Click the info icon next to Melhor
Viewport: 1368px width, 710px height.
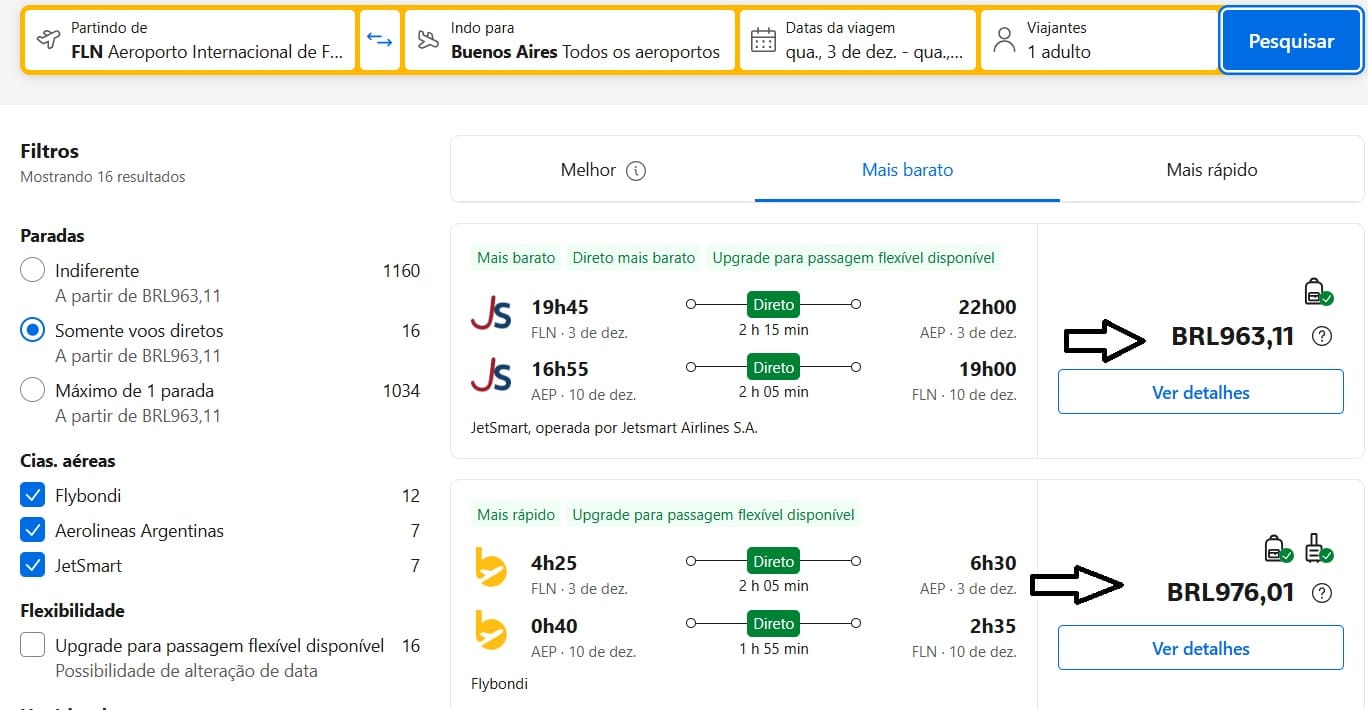point(636,171)
